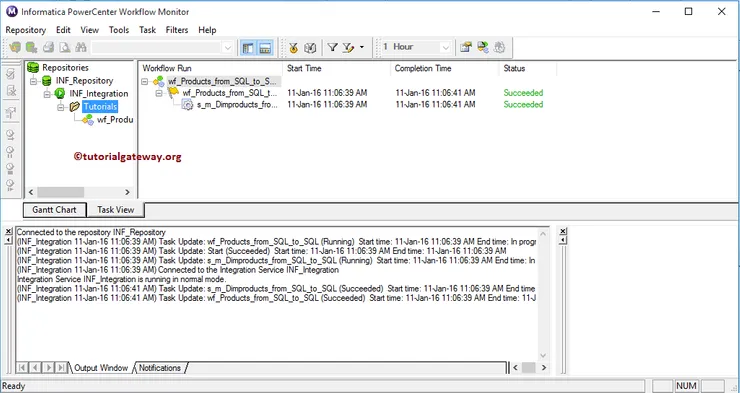Open the Edit menu
The height and width of the screenshot is (393, 740).
tap(63, 30)
